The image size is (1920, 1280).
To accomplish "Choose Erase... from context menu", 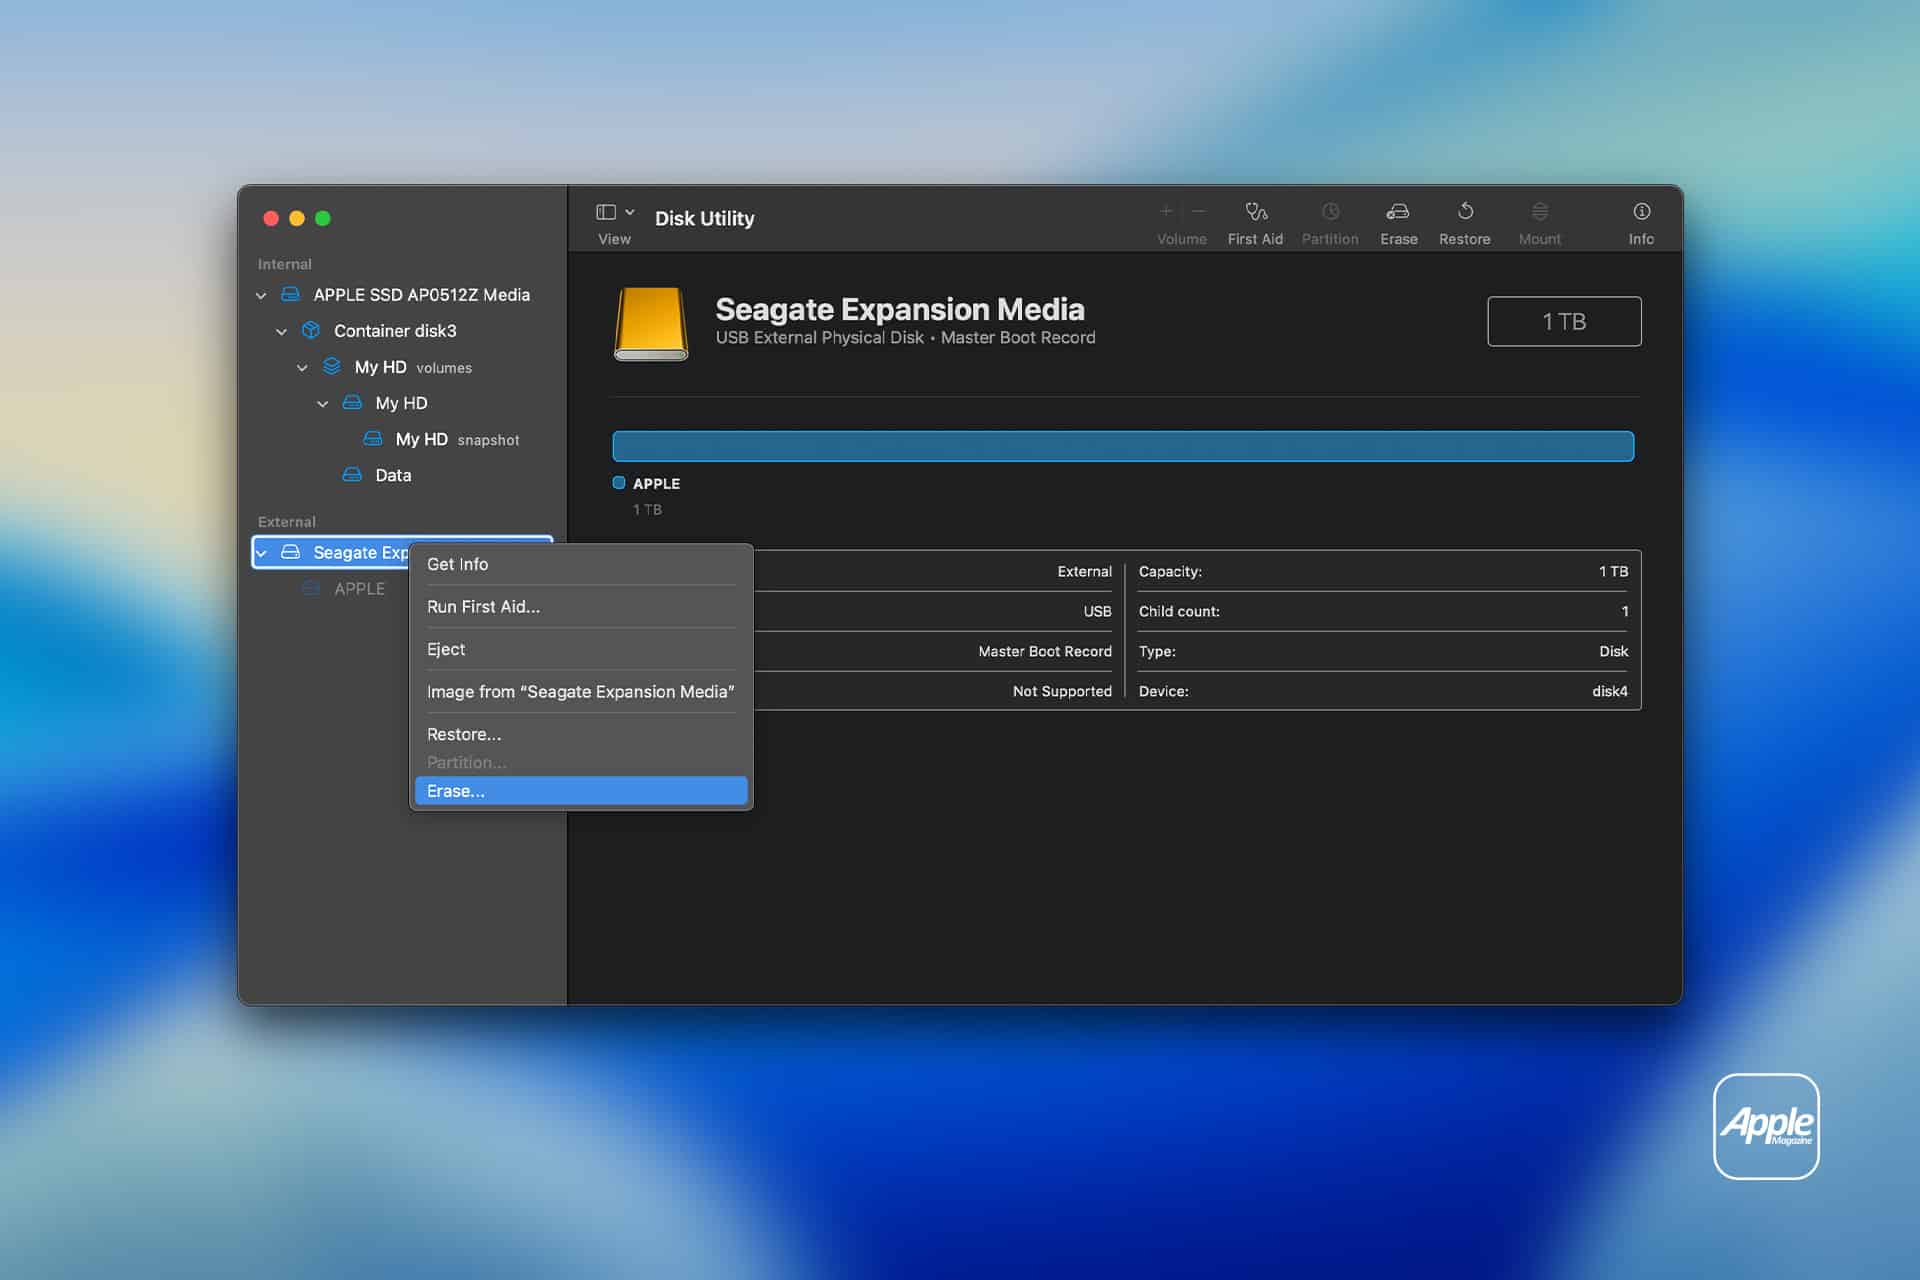I will pyautogui.click(x=581, y=791).
